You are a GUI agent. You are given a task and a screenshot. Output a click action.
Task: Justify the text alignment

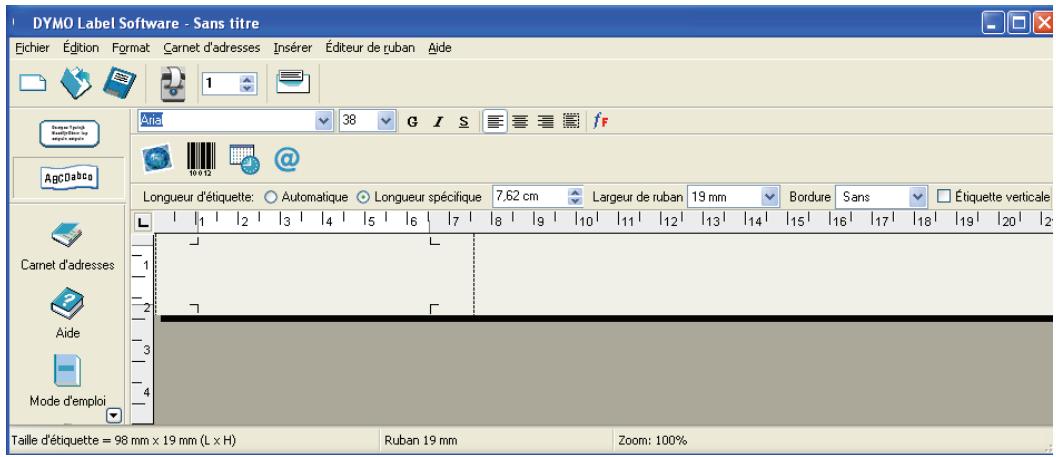pyautogui.click(x=571, y=122)
